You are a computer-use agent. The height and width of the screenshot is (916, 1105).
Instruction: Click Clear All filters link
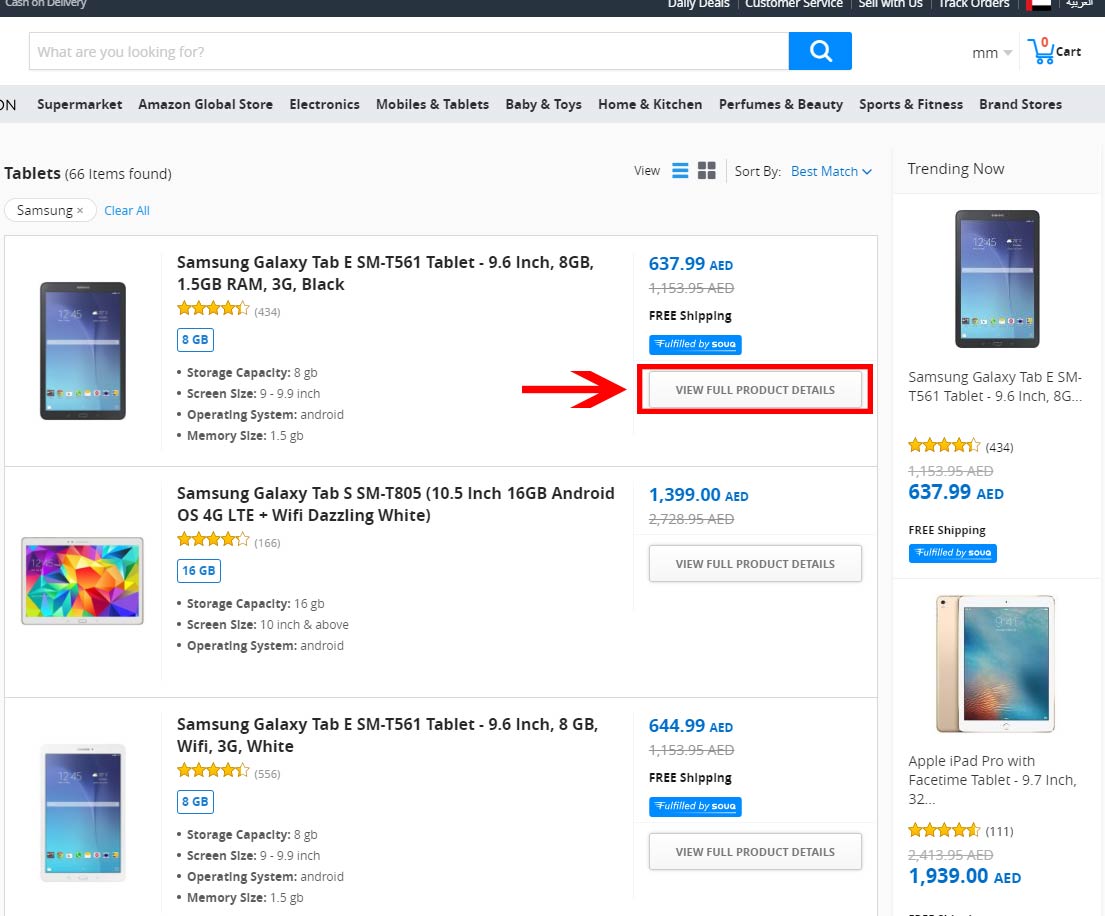point(127,211)
